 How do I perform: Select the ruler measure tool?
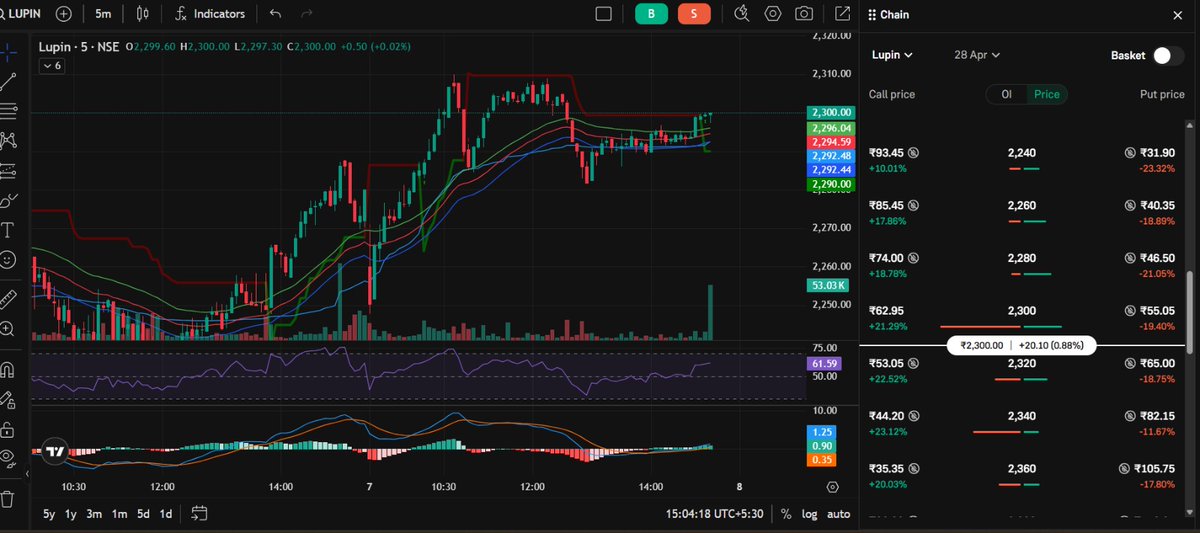[x=8, y=298]
